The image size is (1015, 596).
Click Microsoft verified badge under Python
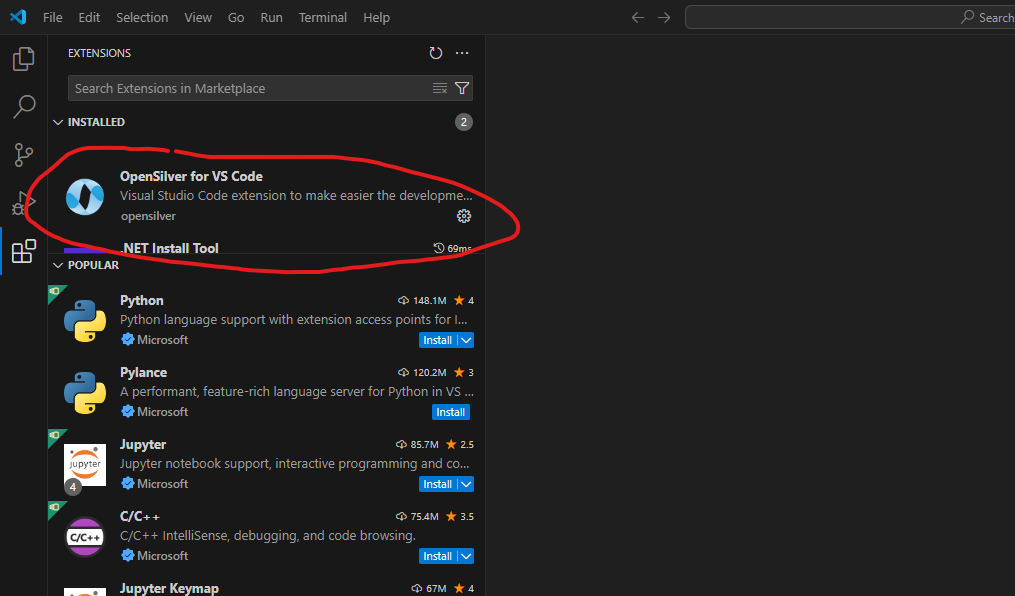click(x=128, y=340)
